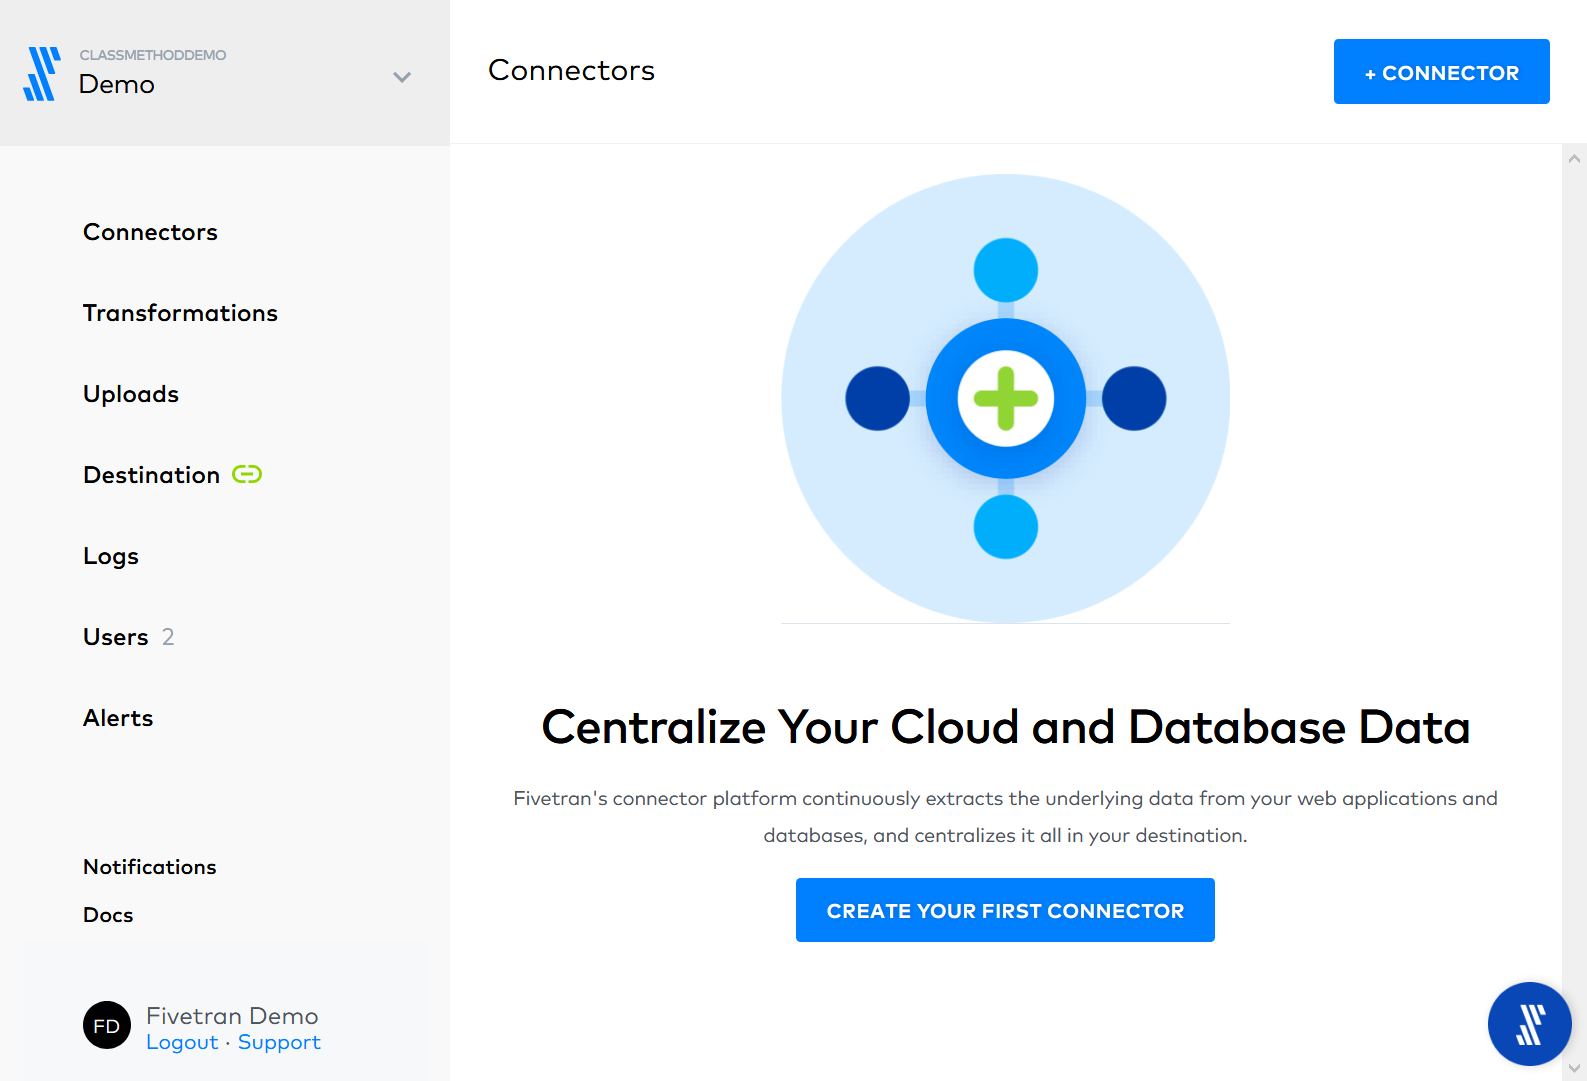Click the Logout link
The width and height of the screenshot is (1587, 1081).
(182, 1042)
